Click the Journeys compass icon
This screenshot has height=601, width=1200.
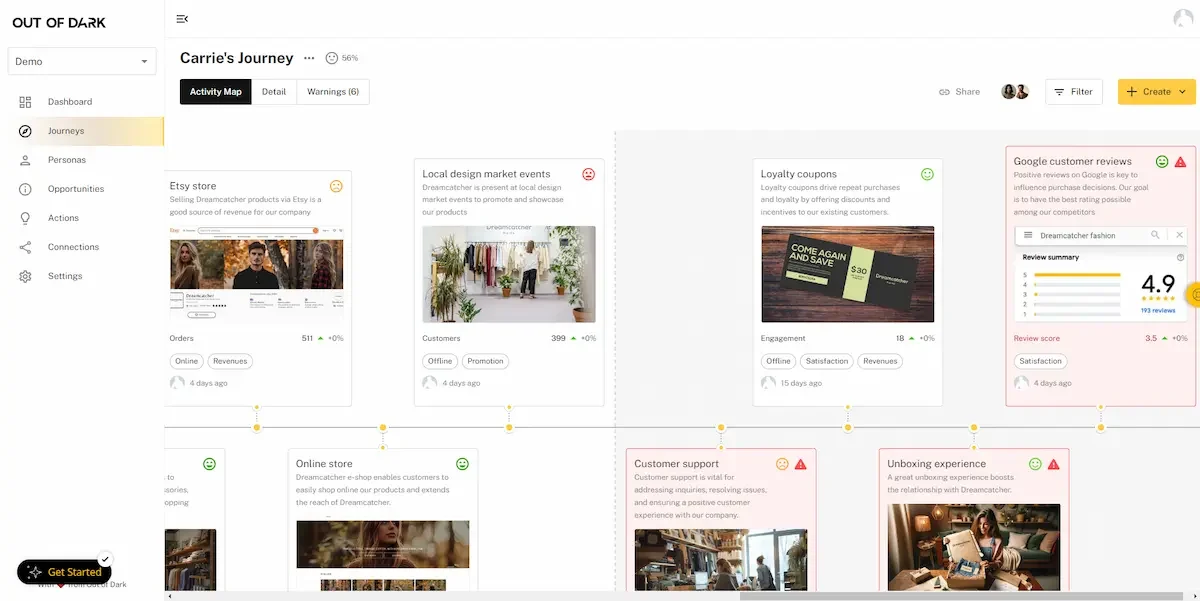point(25,131)
